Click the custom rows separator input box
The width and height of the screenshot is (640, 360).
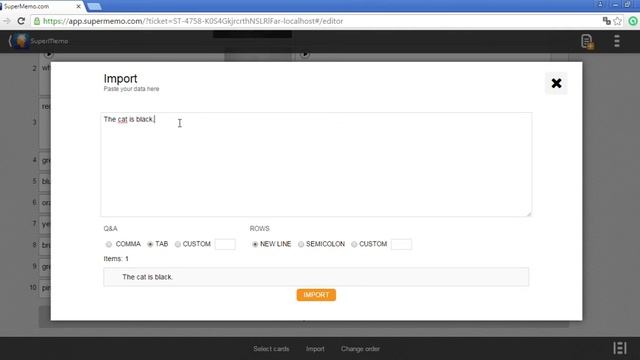click(401, 244)
